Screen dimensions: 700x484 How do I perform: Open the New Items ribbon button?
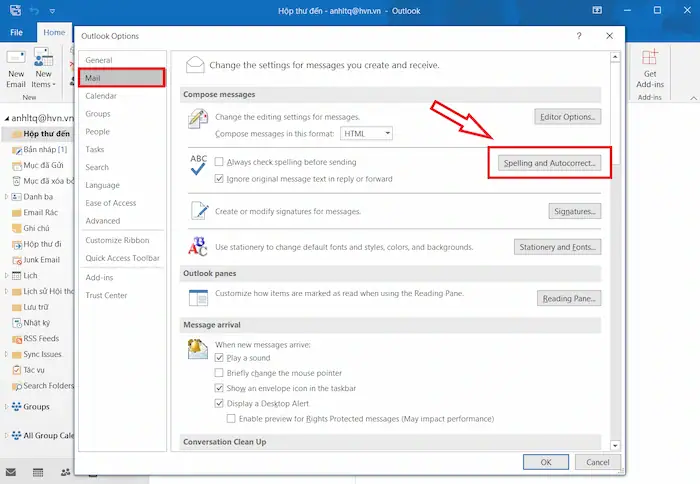tap(43, 68)
